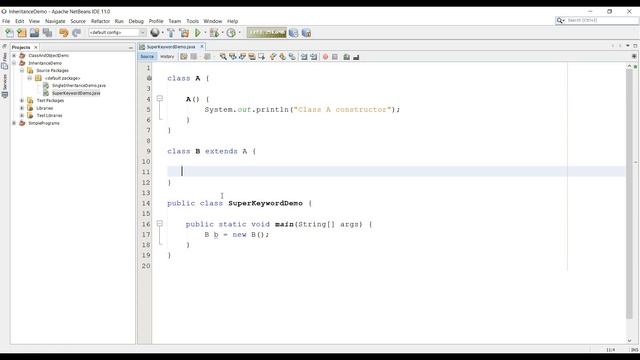Screen dimensions: 640x360
Task: Click the New Project toolbar icon
Action: 22,33
